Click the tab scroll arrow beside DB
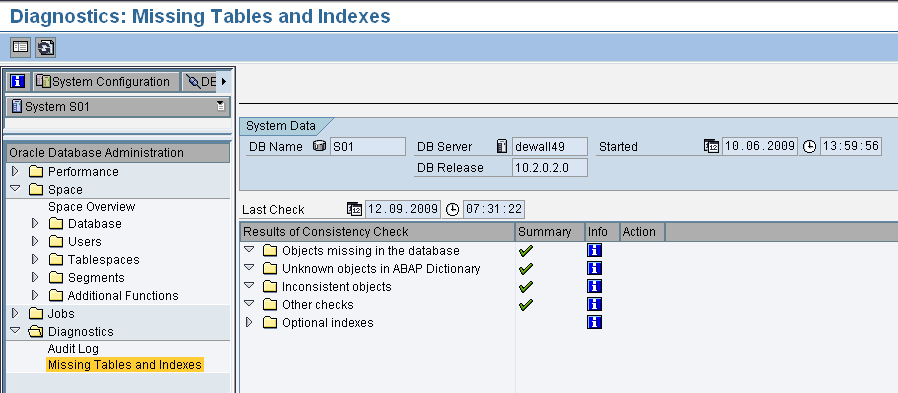Viewport: 898px width, 393px height. click(x=224, y=82)
